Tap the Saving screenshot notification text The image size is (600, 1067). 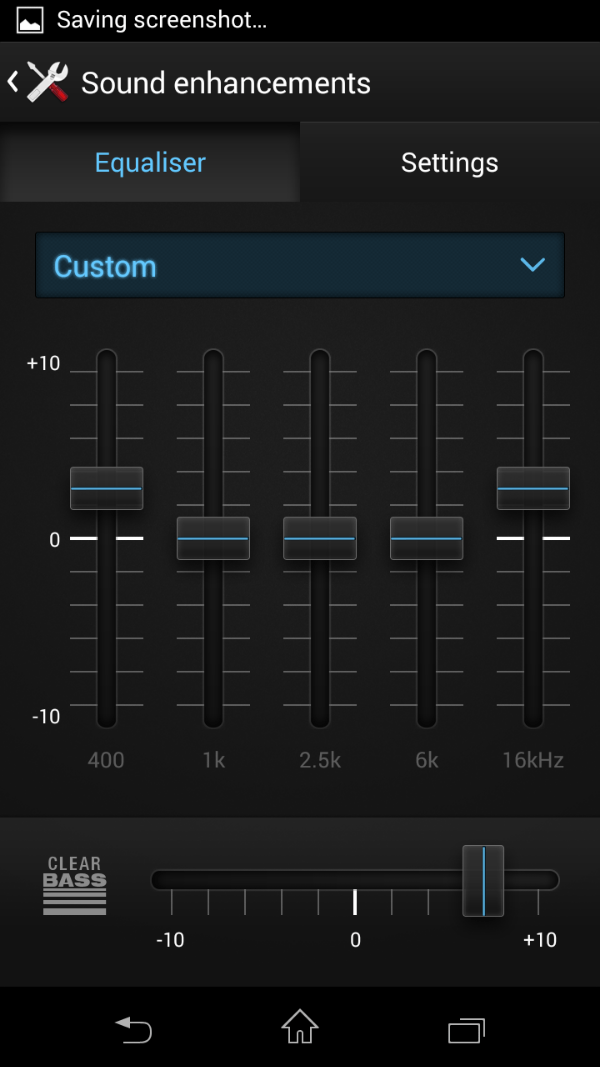(x=162, y=20)
